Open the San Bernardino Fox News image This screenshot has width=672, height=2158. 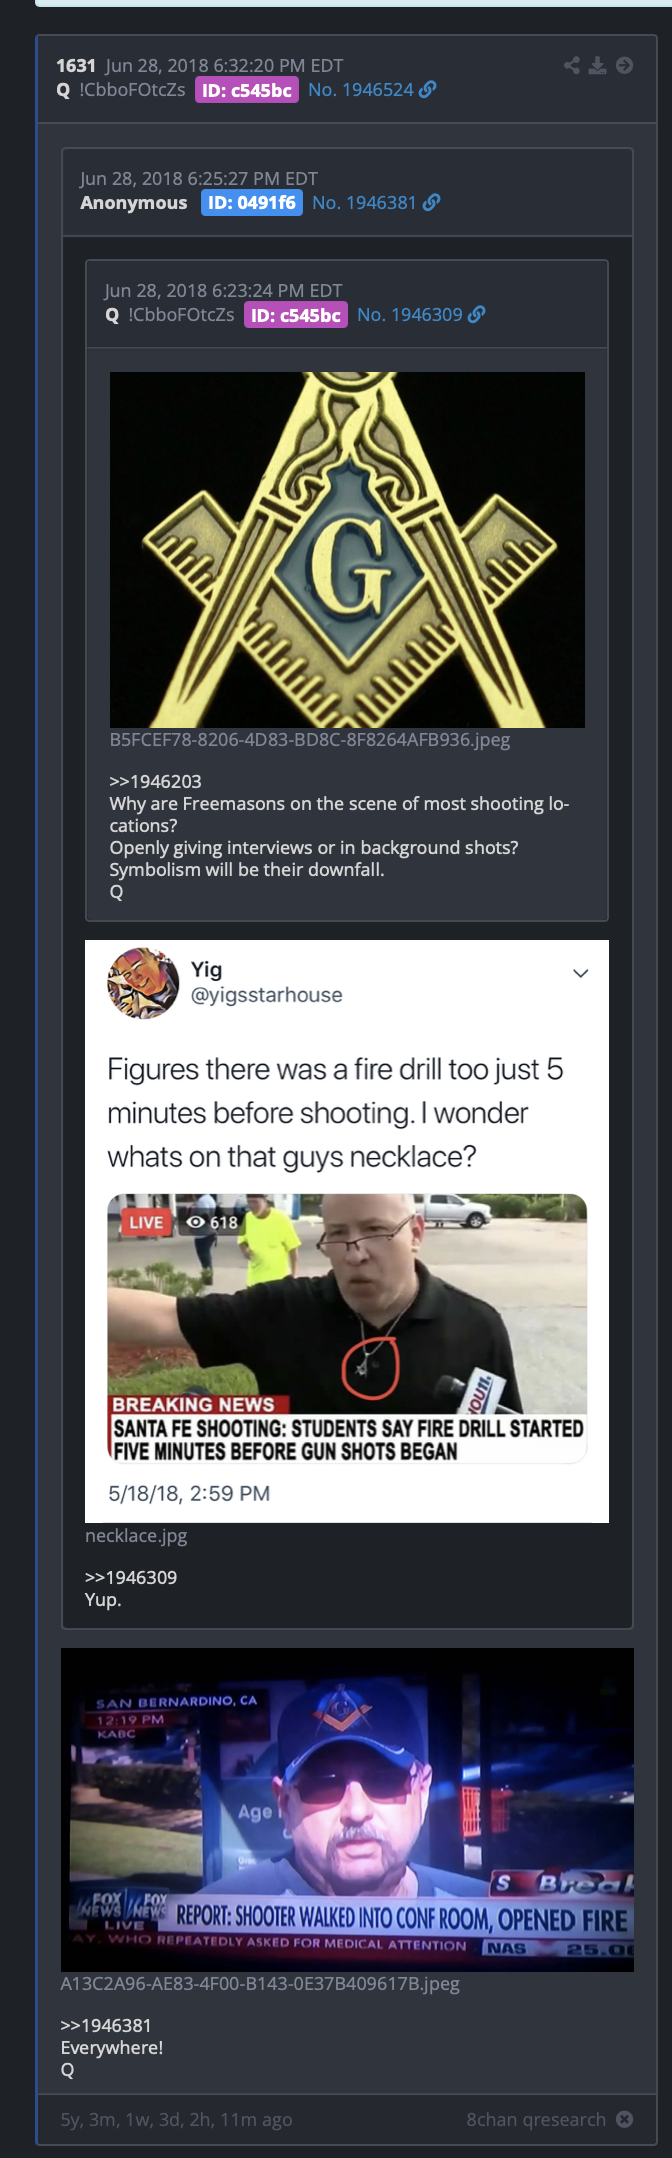coord(347,1810)
